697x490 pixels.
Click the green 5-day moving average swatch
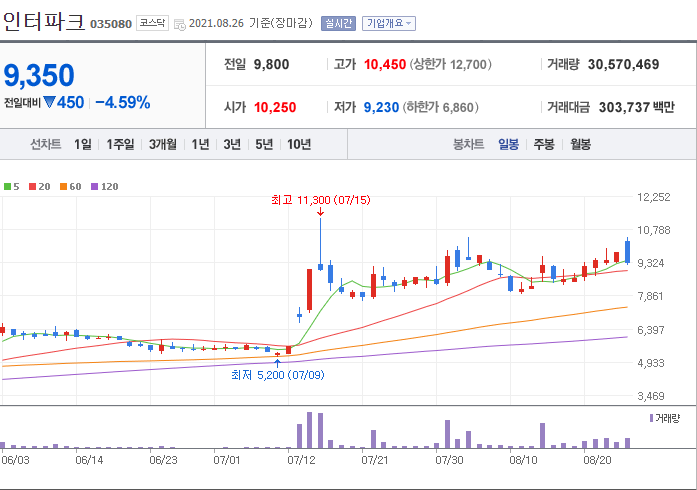click(8, 187)
